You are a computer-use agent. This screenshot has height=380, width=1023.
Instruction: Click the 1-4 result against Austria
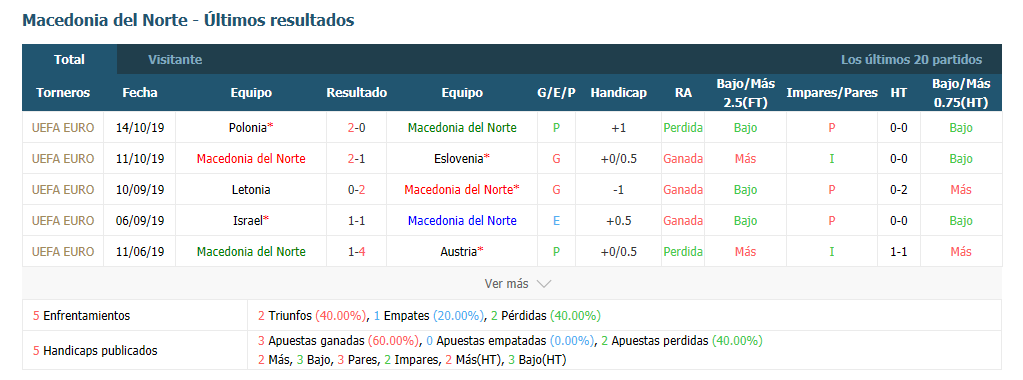356,251
